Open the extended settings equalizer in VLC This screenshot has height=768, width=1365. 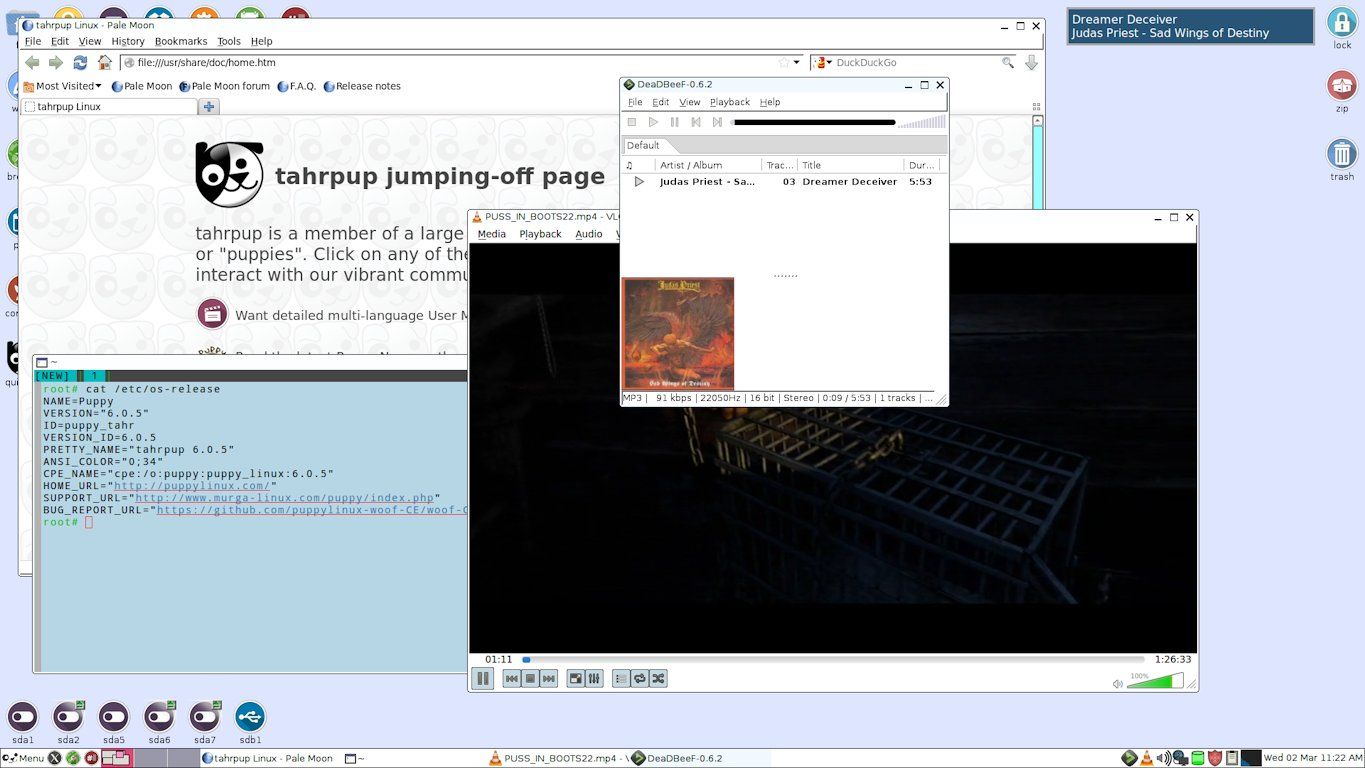594,678
